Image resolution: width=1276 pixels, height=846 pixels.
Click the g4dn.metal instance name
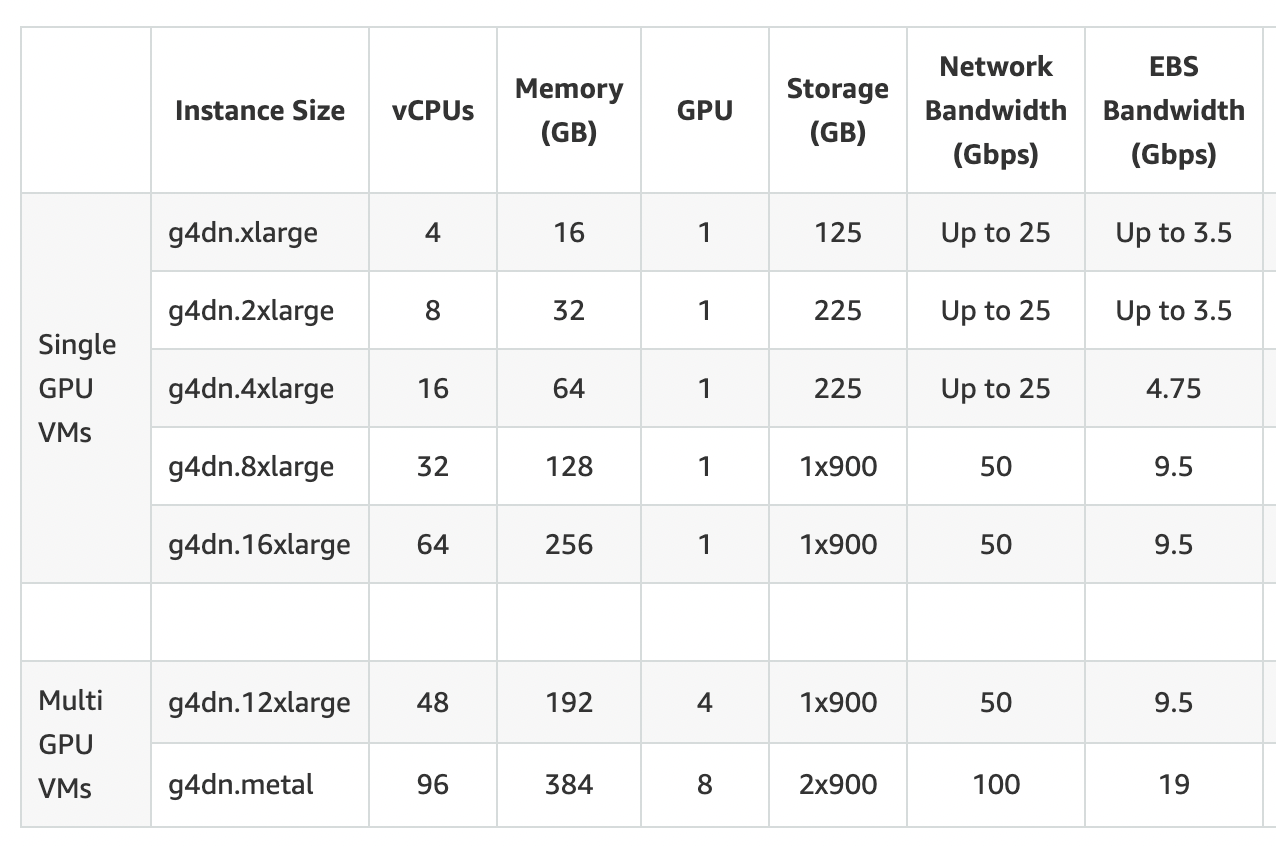click(x=240, y=785)
